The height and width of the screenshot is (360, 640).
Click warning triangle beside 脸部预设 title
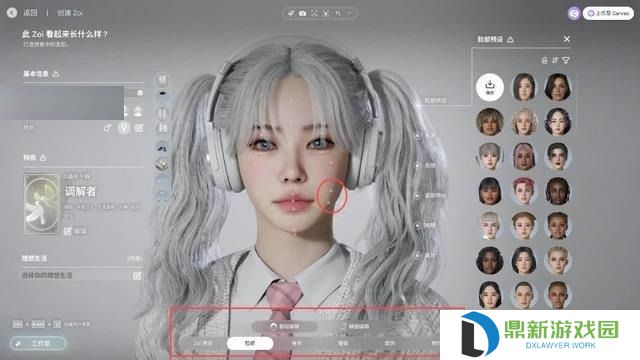click(510, 39)
